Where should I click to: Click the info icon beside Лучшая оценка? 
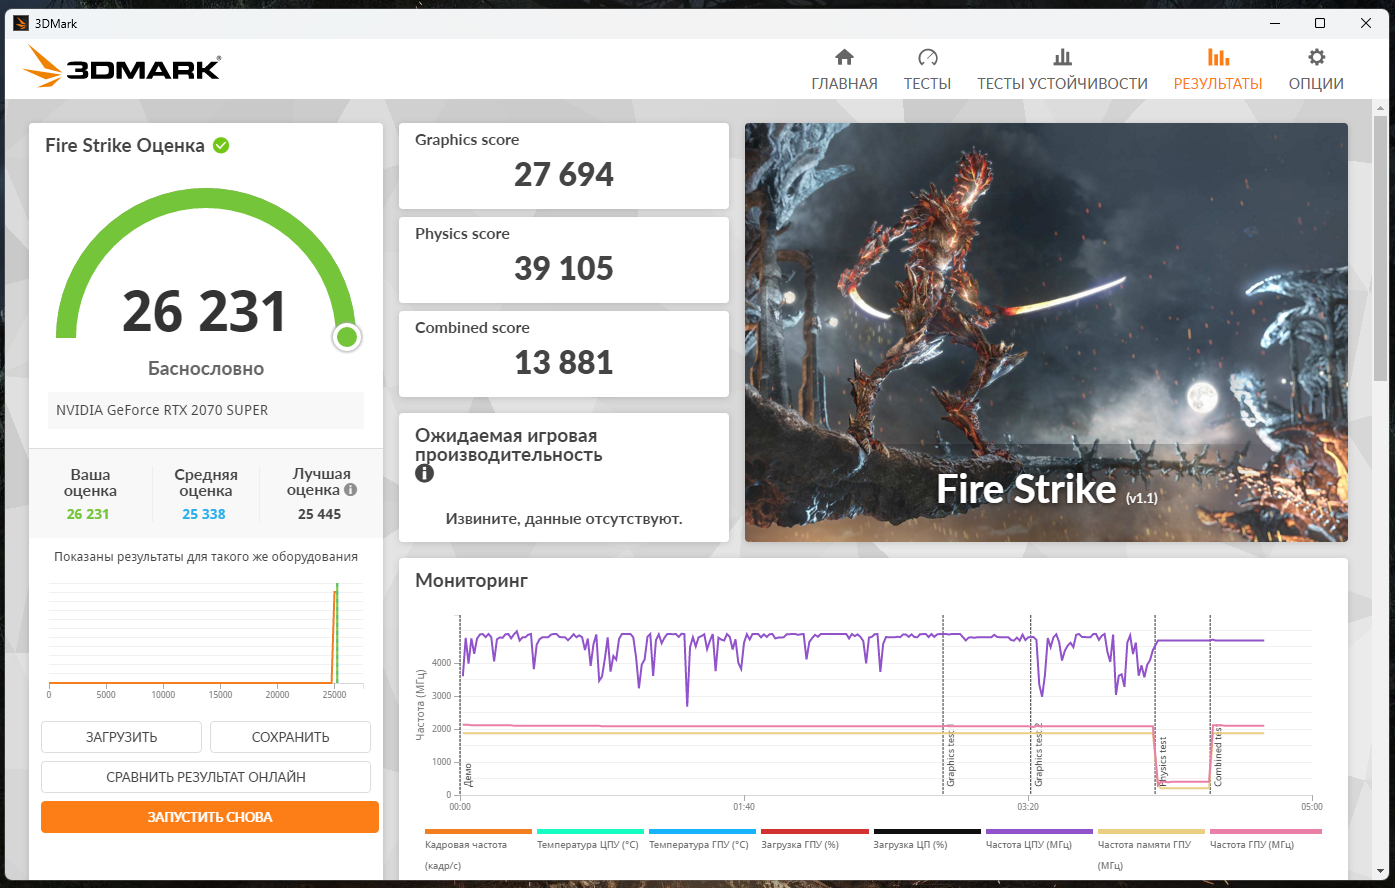350,490
